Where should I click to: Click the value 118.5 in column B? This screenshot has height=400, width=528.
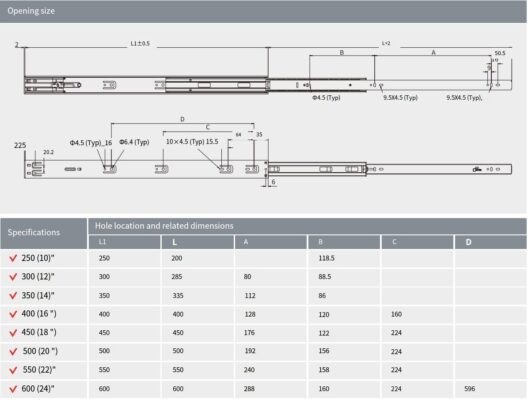tap(326, 258)
